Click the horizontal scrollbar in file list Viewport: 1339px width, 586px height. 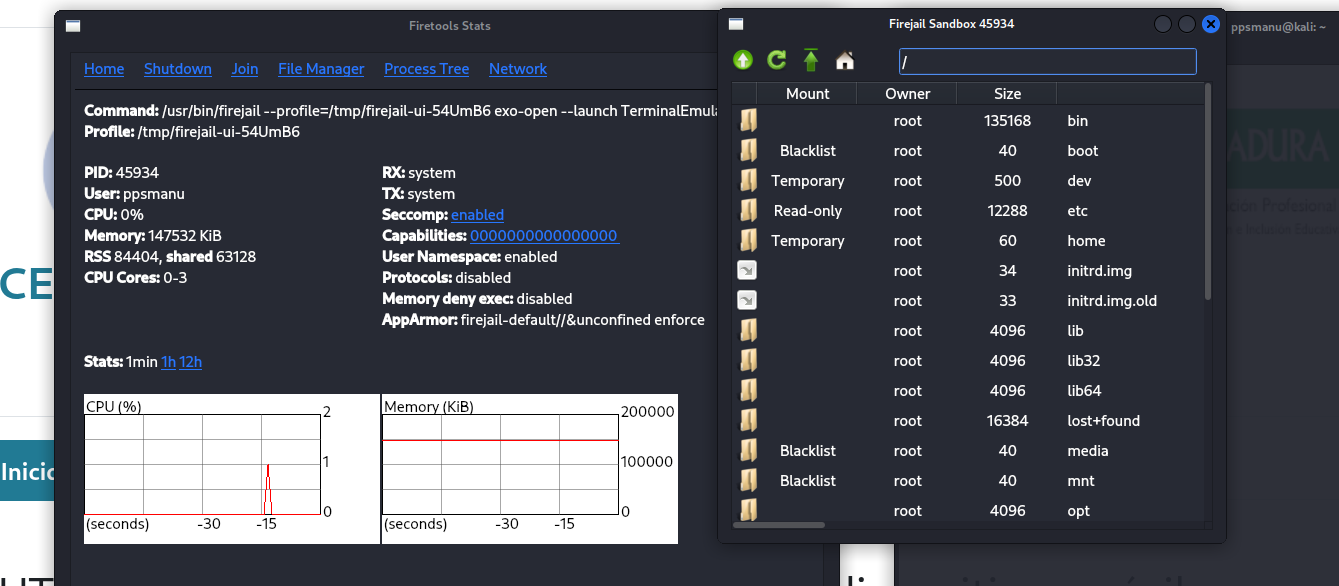[779, 525]
